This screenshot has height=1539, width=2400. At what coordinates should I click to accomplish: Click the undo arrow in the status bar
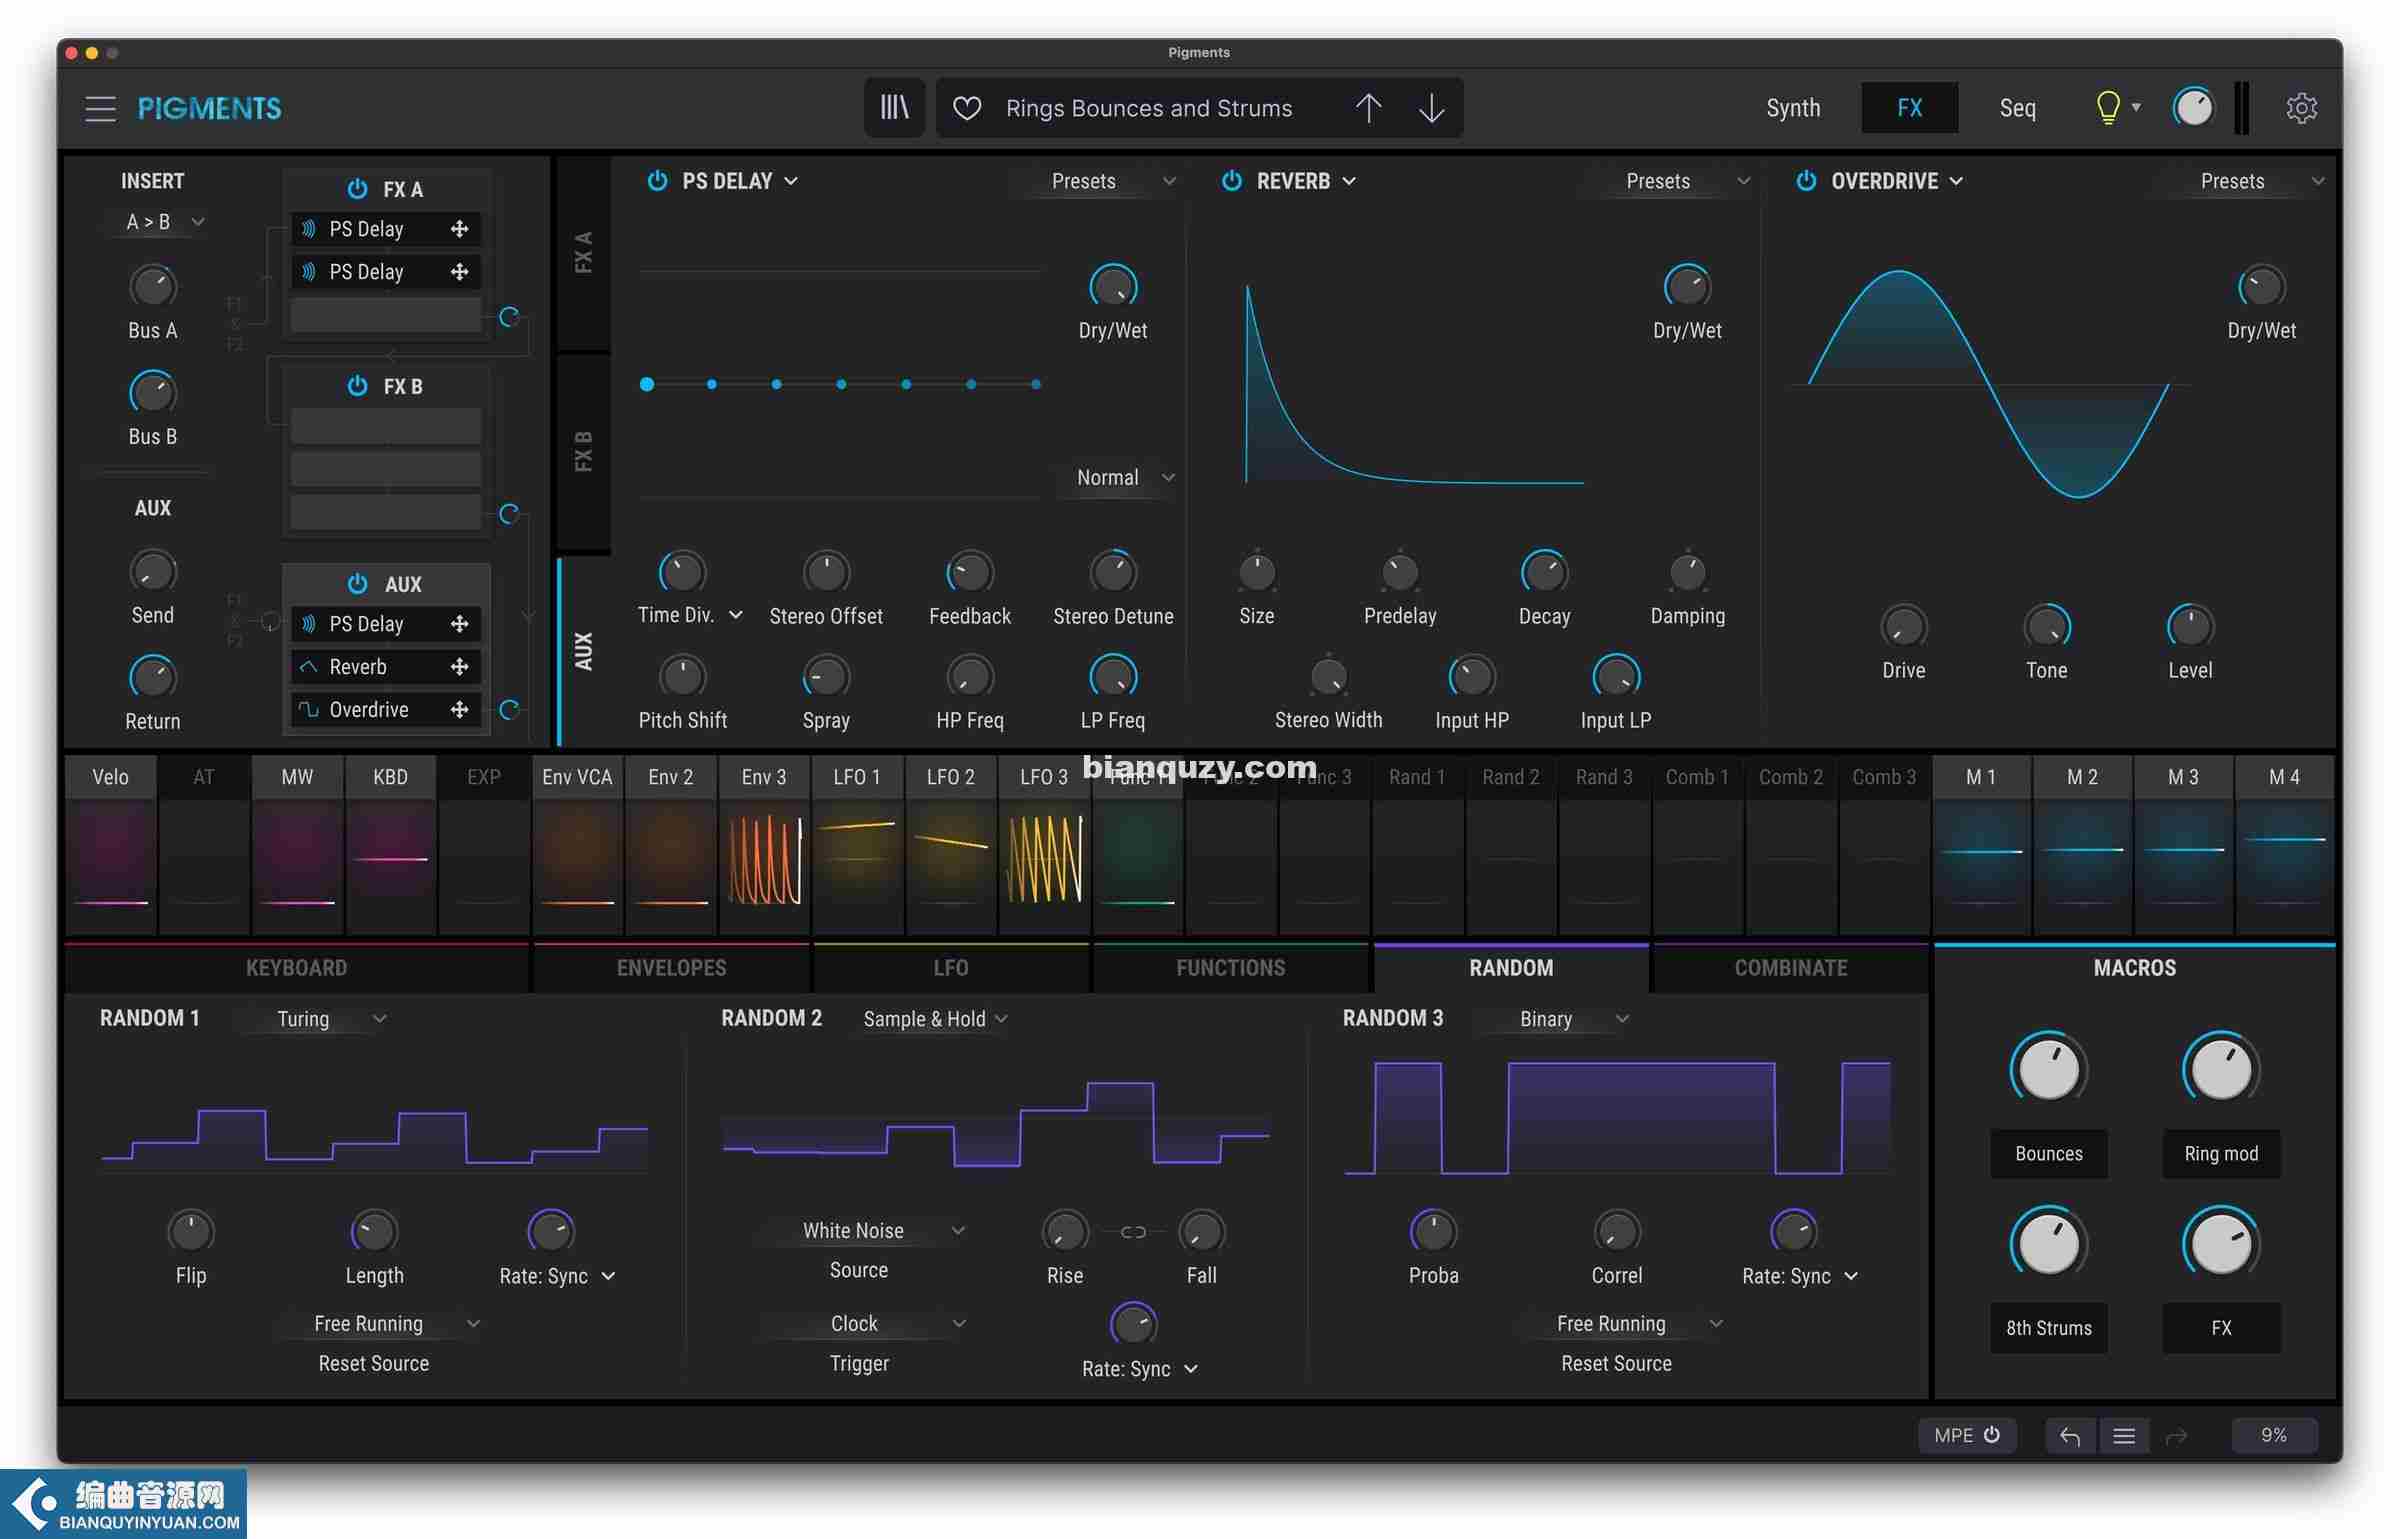(2069, 1436)
